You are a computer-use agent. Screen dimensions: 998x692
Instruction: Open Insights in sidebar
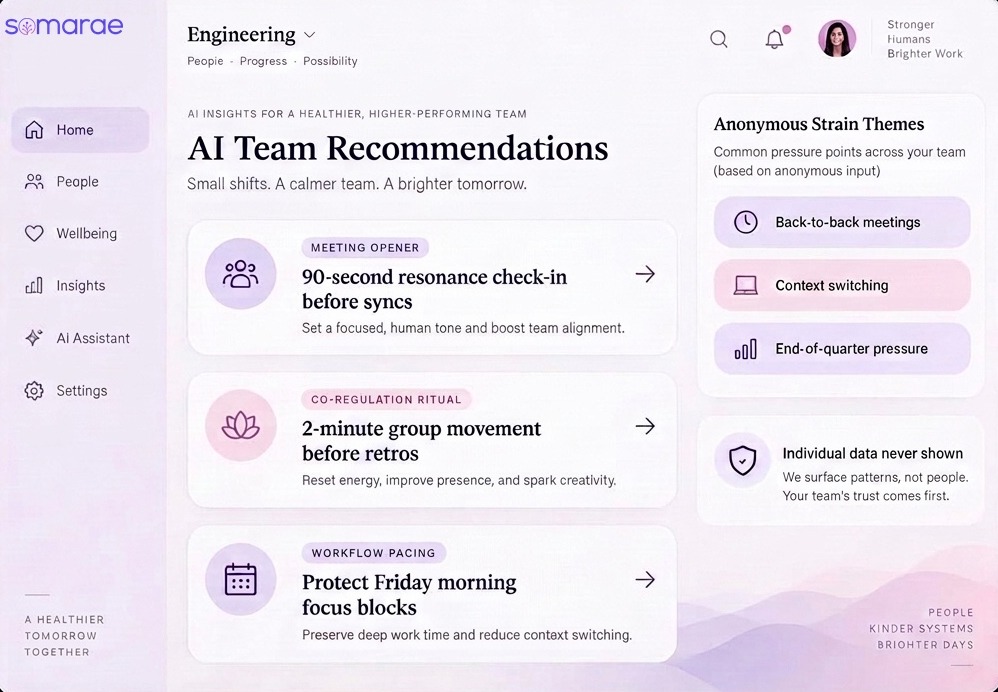pos(80,286)
